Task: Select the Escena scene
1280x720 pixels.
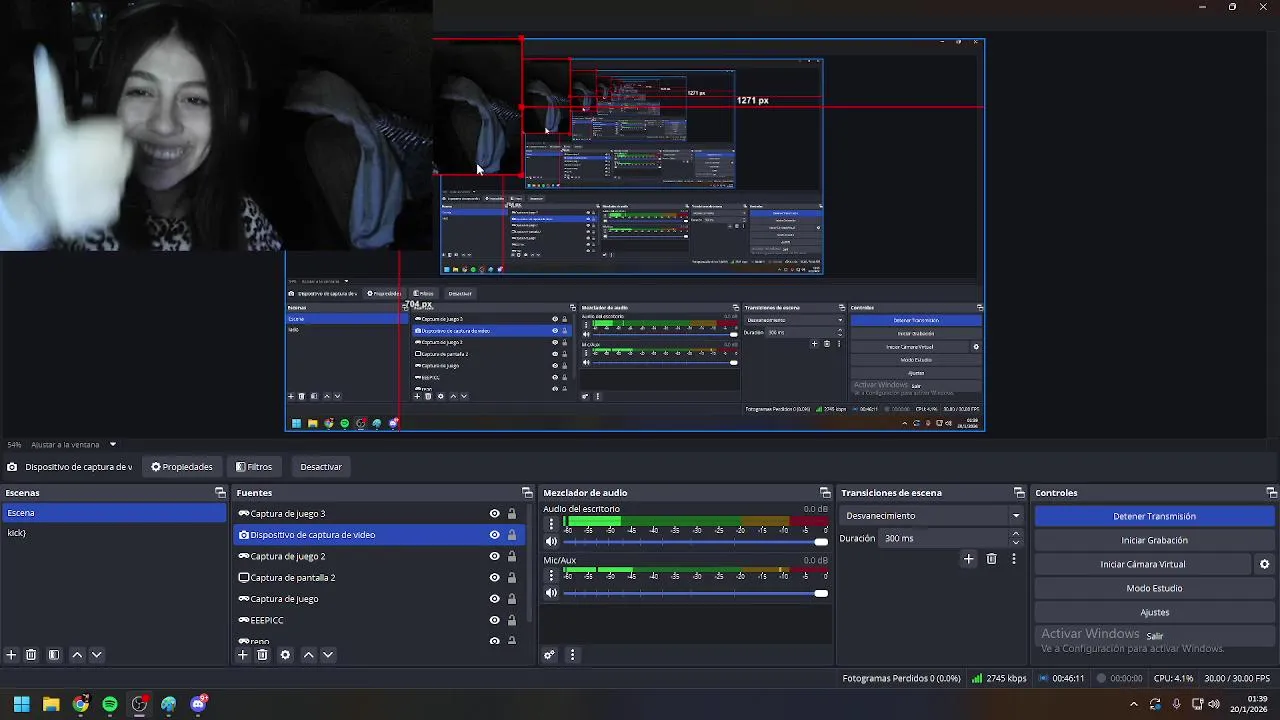Action: [x=114, y=513]
